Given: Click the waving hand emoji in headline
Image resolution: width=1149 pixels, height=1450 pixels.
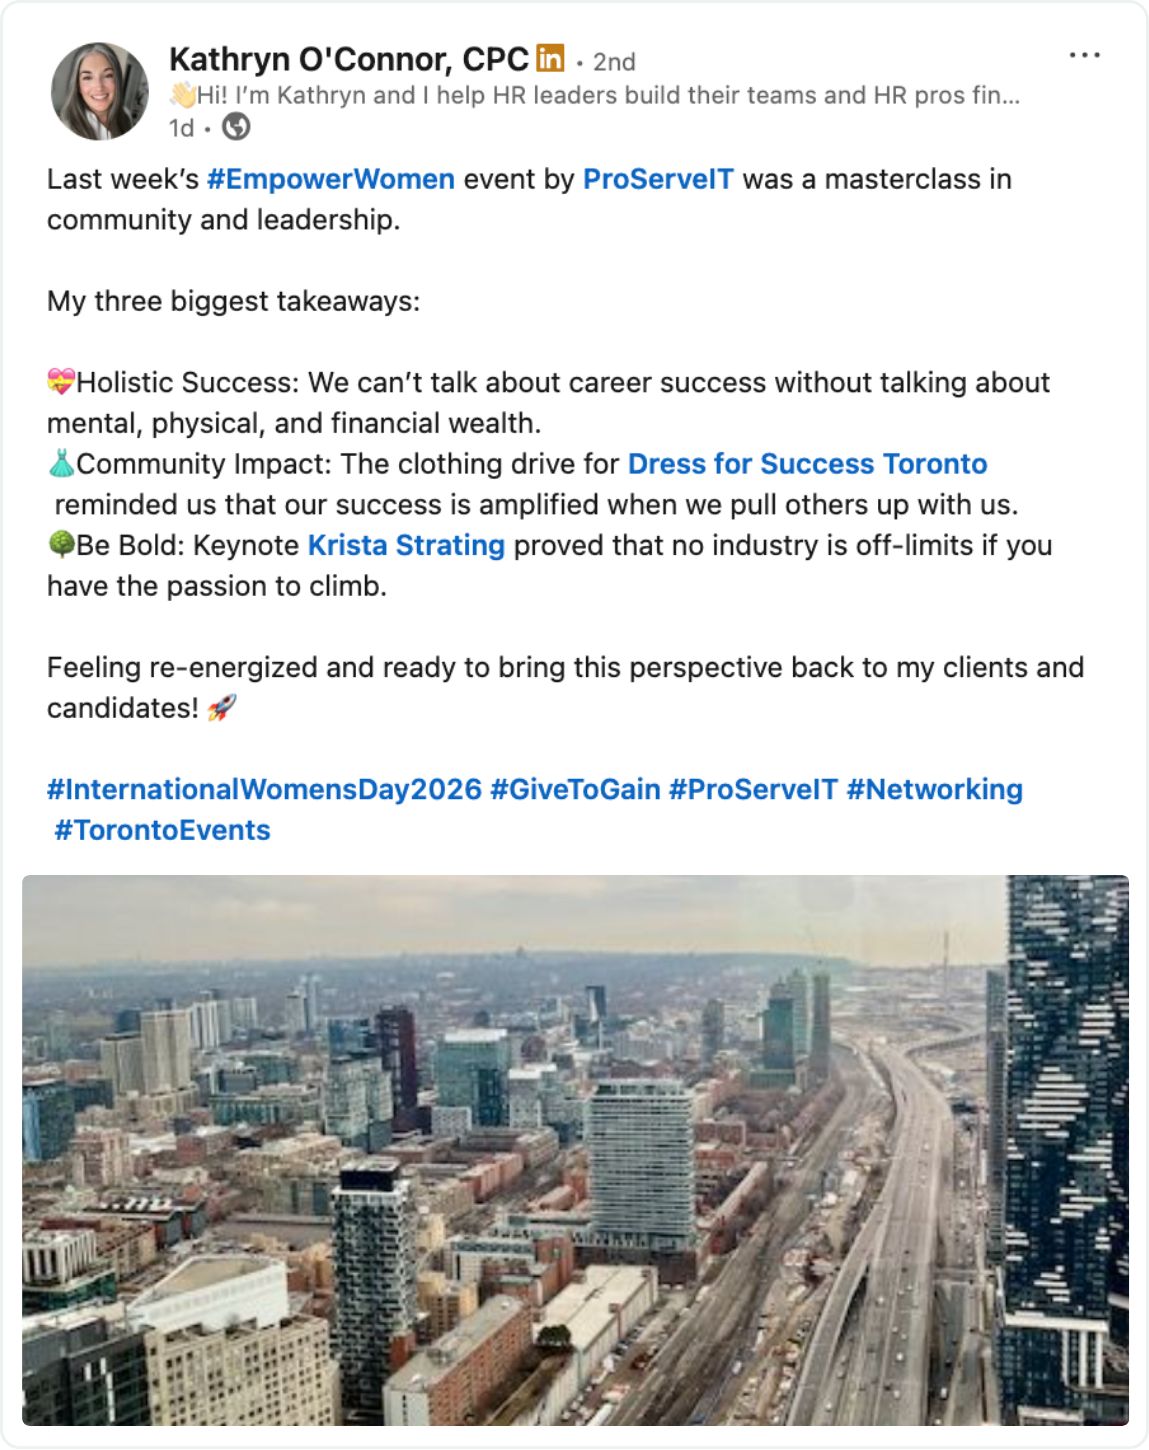Looking at the screenshot, I should click(x=182, y=95).
